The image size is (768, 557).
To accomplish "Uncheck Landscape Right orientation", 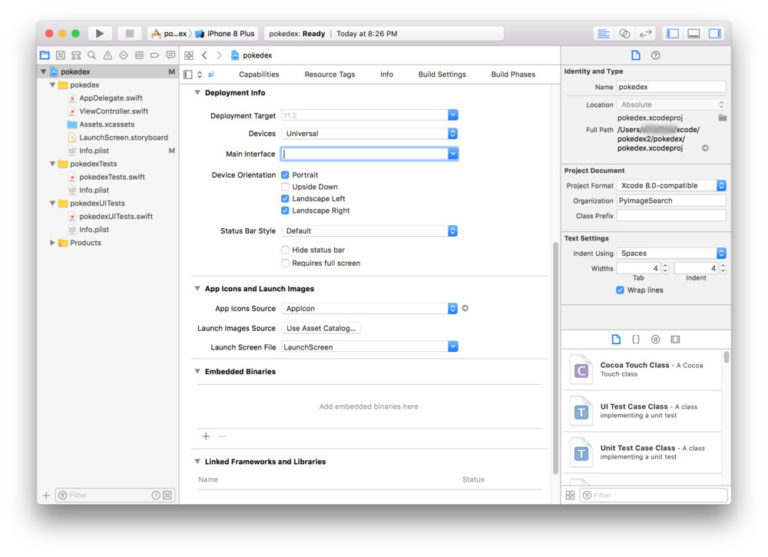I will [x=285, y=210].
